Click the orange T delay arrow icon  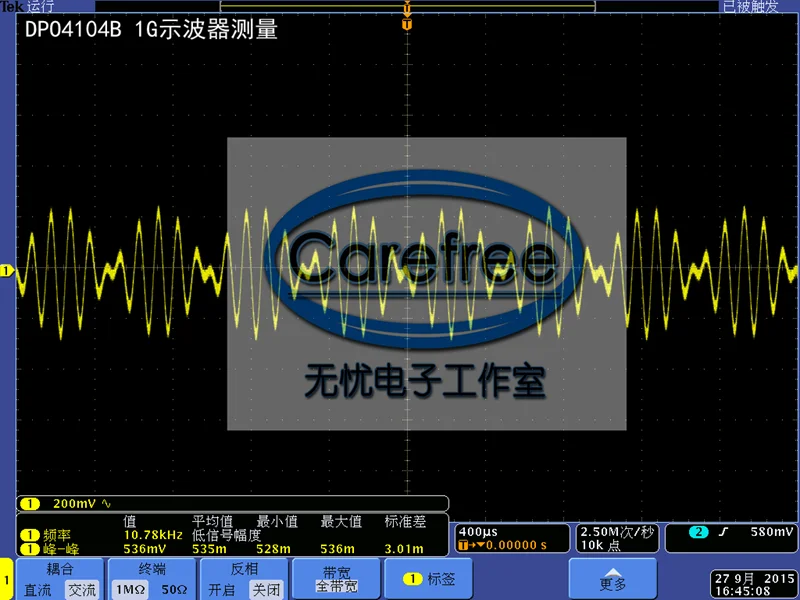[471, 545]
